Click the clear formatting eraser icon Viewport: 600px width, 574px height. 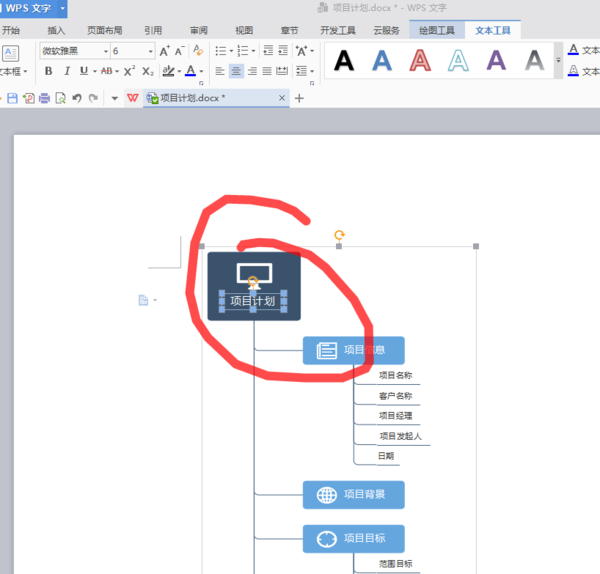click(197, 51)
